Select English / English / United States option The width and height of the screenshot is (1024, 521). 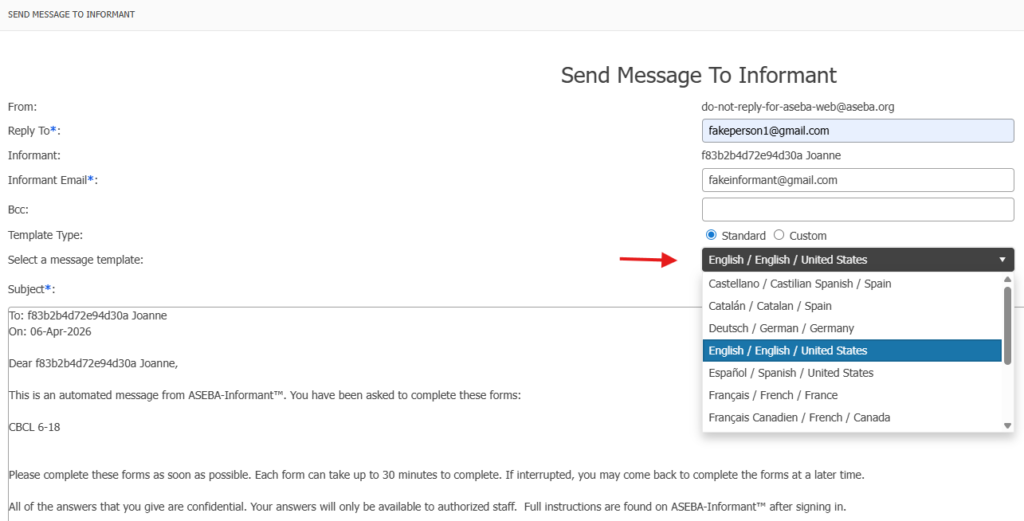click(787, 351)
